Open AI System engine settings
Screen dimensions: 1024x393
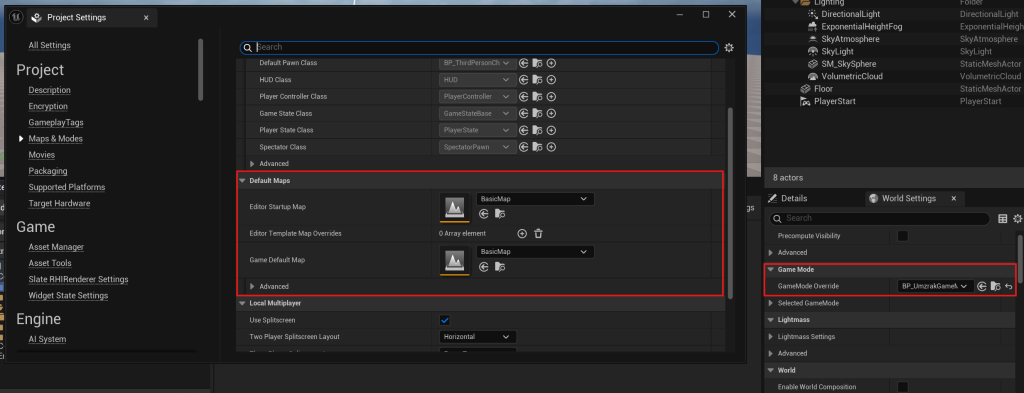point(47,339)
